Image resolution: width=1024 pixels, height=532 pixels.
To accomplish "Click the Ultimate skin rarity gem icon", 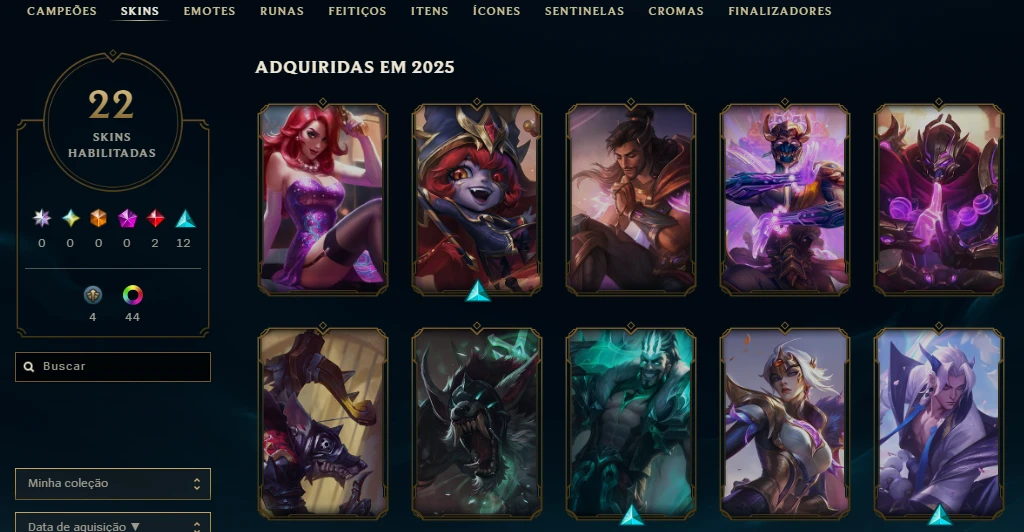I will (42, 218).
